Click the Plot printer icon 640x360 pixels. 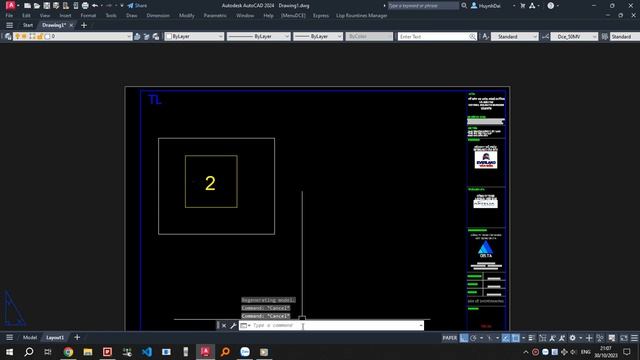coord(85,6)
